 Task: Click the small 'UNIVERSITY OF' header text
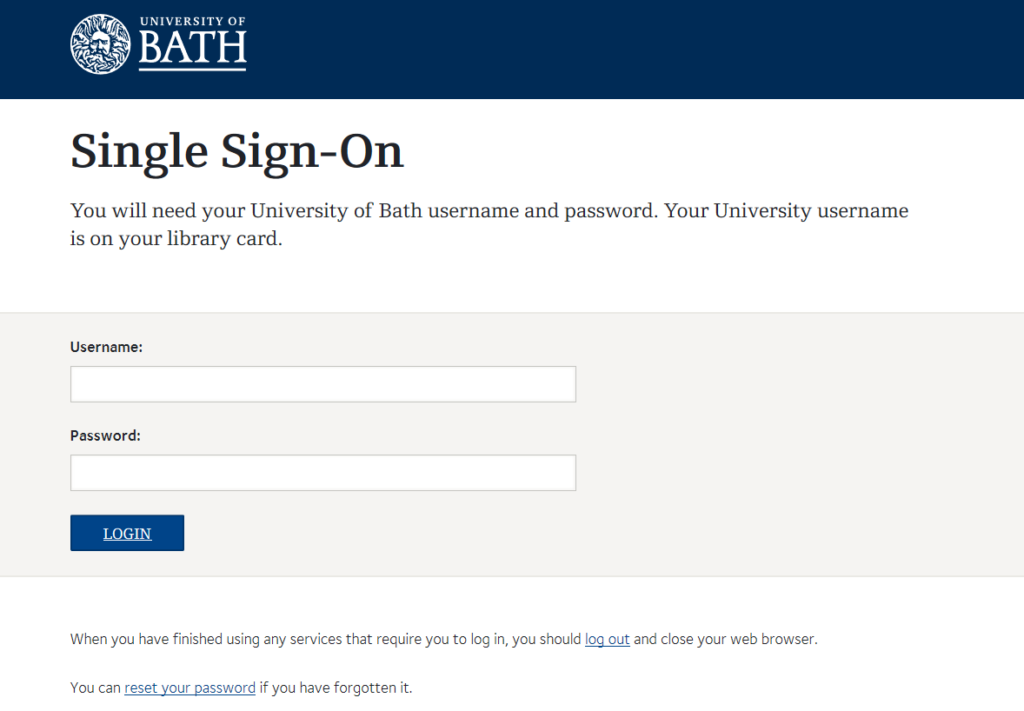(x=193, y=21)
